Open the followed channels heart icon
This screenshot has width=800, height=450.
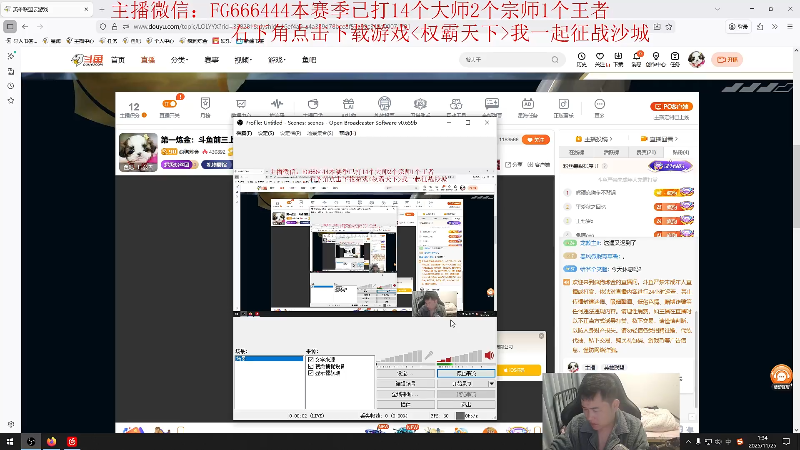[600, 57]
